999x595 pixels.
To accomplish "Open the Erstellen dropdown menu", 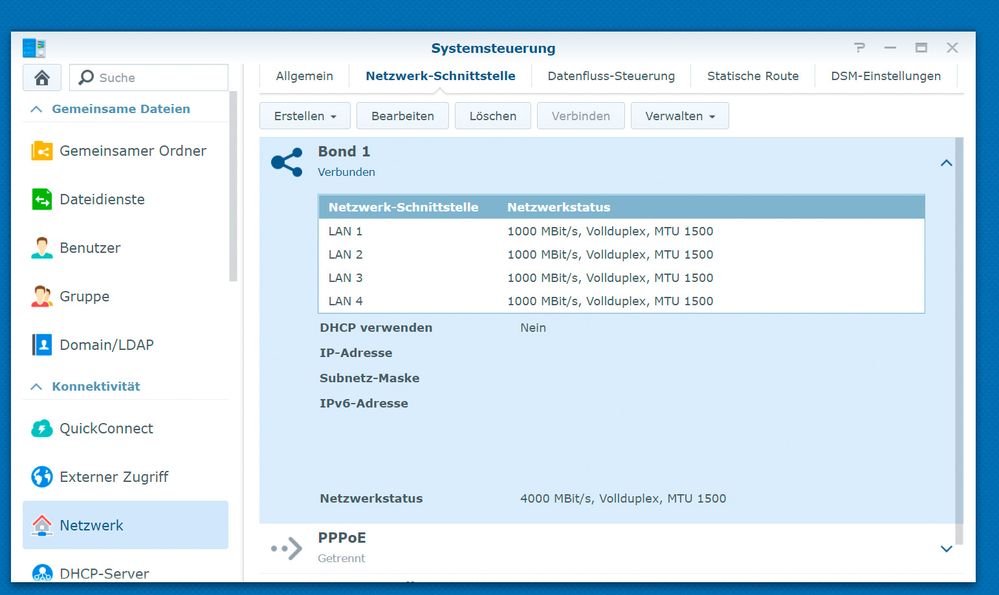I will click(304, 116).
